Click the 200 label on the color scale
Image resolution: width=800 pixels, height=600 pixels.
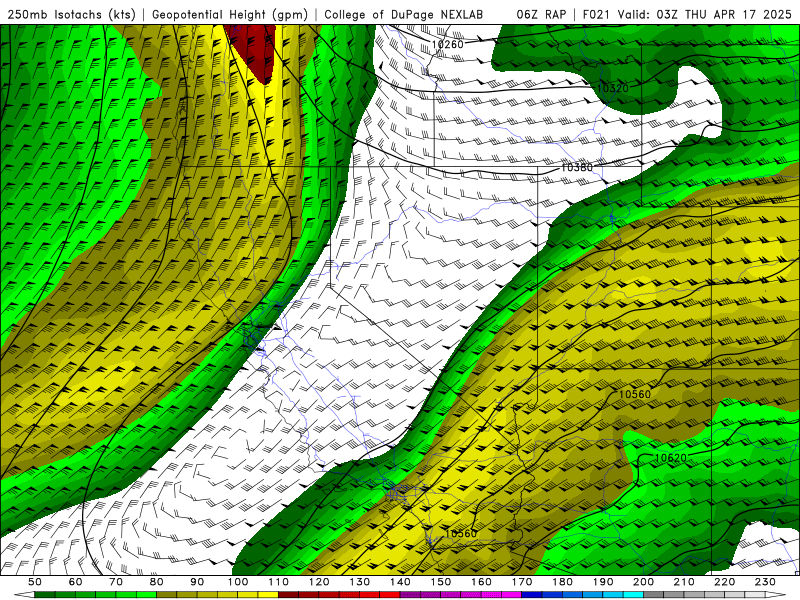click(644, 582)
